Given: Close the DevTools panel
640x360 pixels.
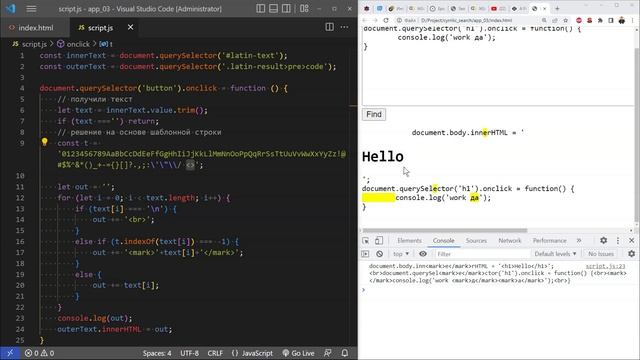Looking at the screenshot, I should (x=631, y=241).
